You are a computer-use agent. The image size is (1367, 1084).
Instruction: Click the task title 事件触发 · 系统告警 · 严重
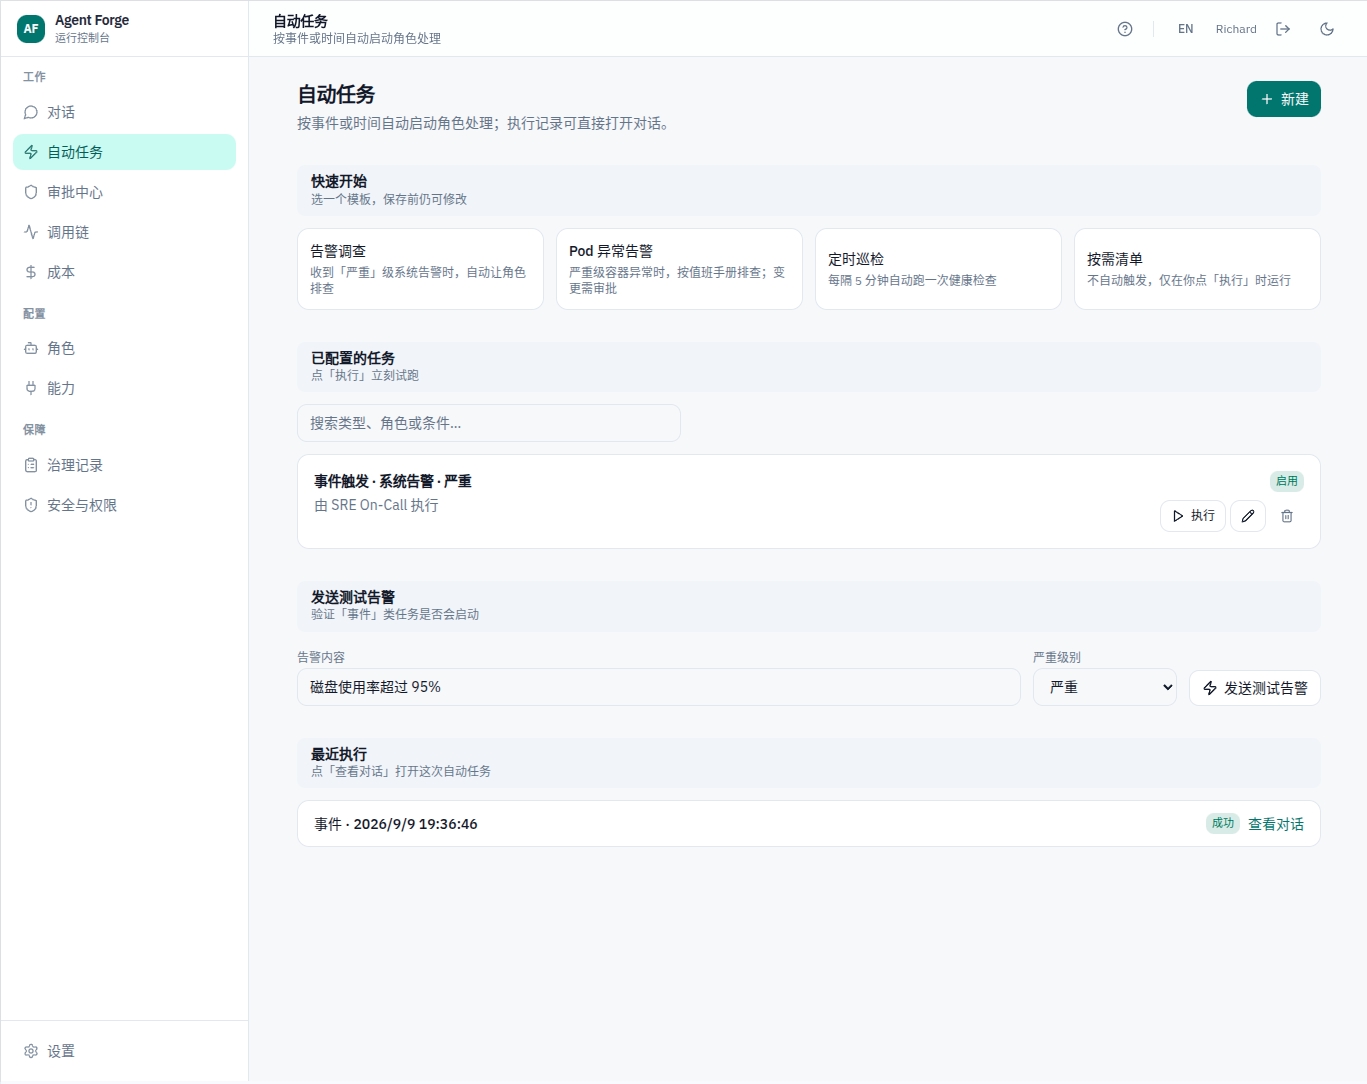coord(393,481)
